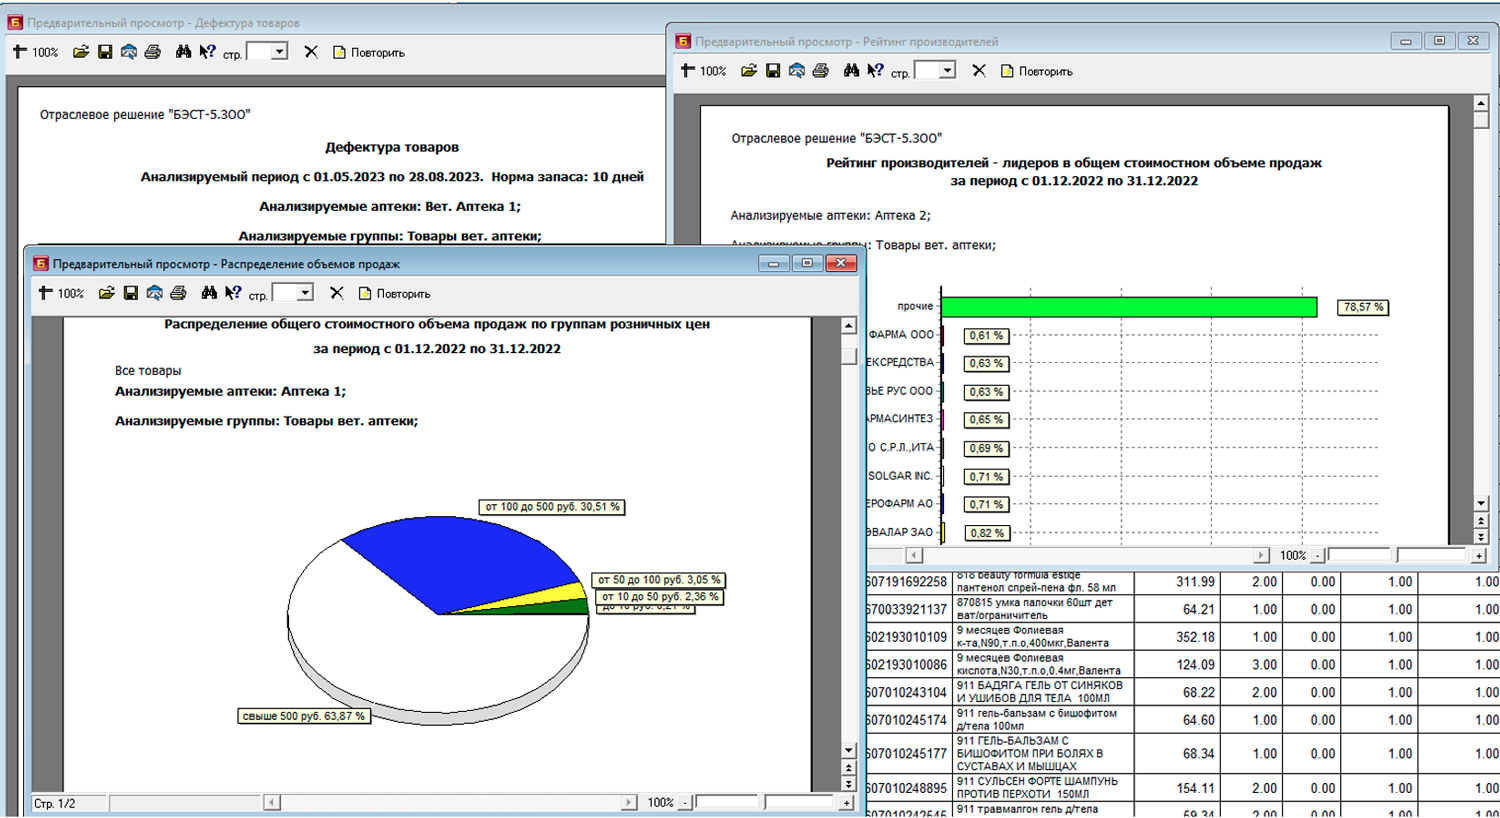Page indicator Стр. 1/2 in status bar

tap(55, 803)
